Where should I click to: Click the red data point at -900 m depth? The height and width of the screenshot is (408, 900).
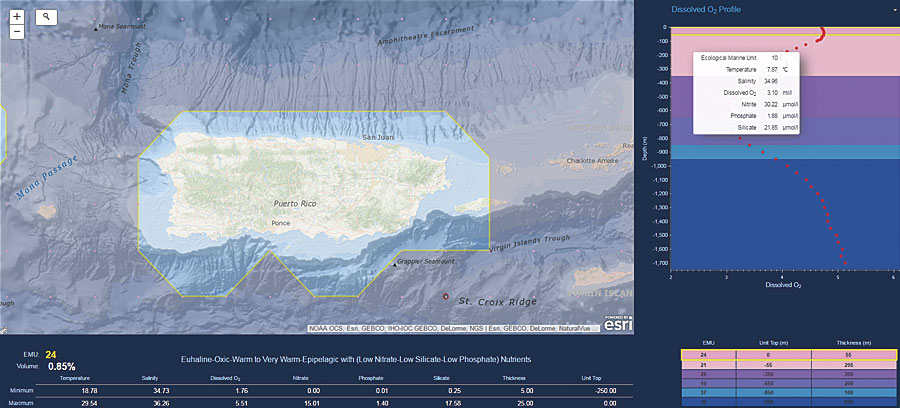(762, 152)
